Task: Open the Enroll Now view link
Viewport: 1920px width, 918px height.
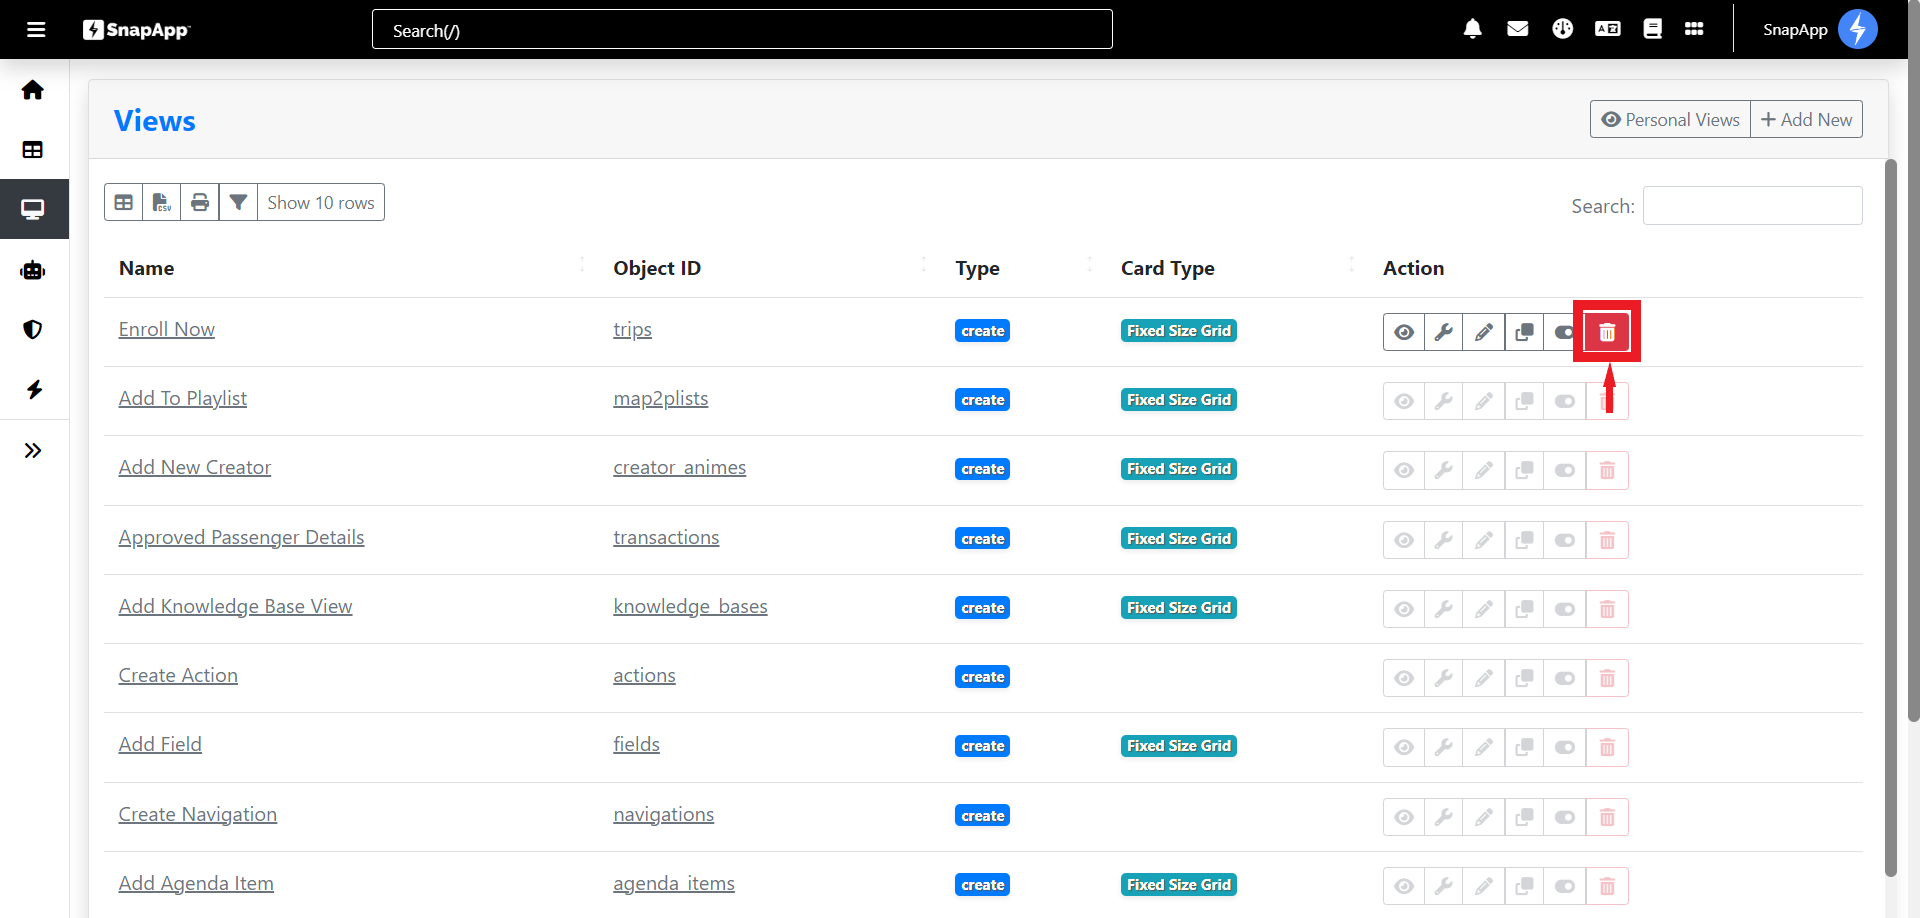Action: 166,329
